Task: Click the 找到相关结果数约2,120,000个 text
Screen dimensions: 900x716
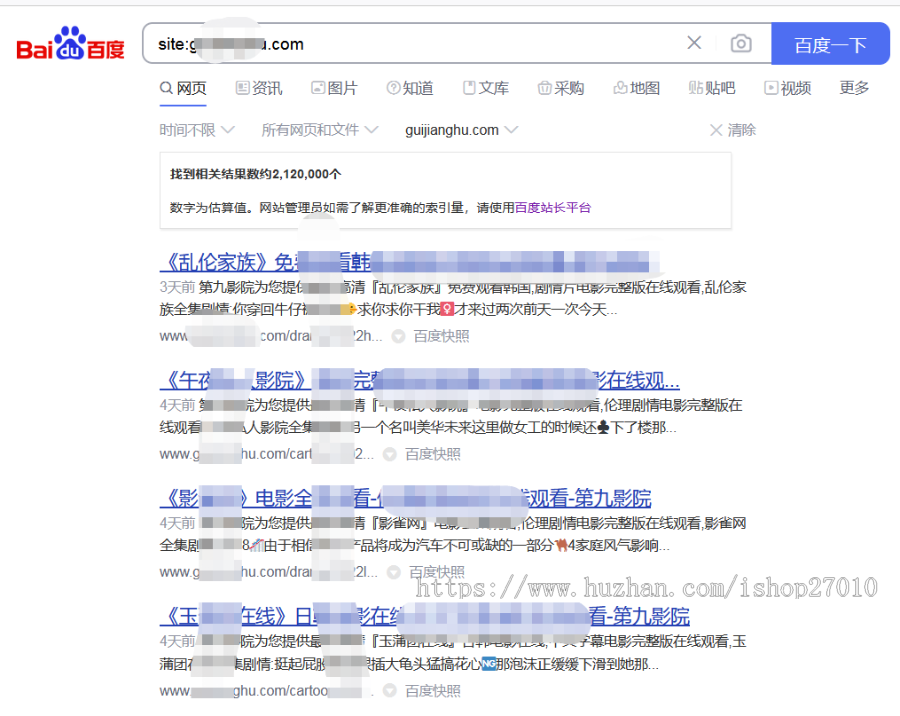Action: coord(255,174)
